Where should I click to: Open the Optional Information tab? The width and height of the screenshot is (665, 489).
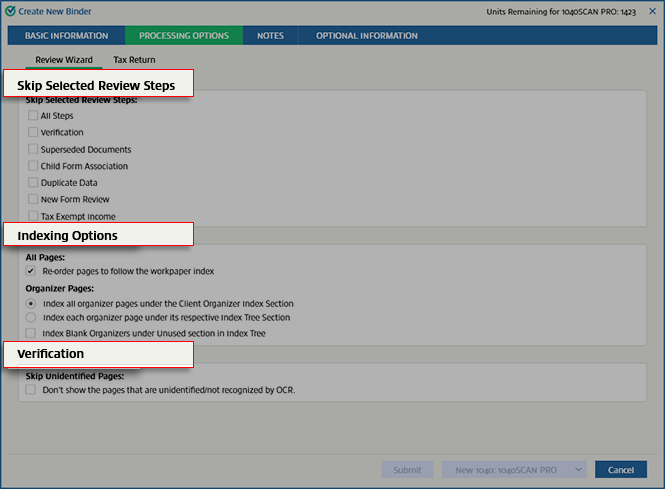coord(367,36)
